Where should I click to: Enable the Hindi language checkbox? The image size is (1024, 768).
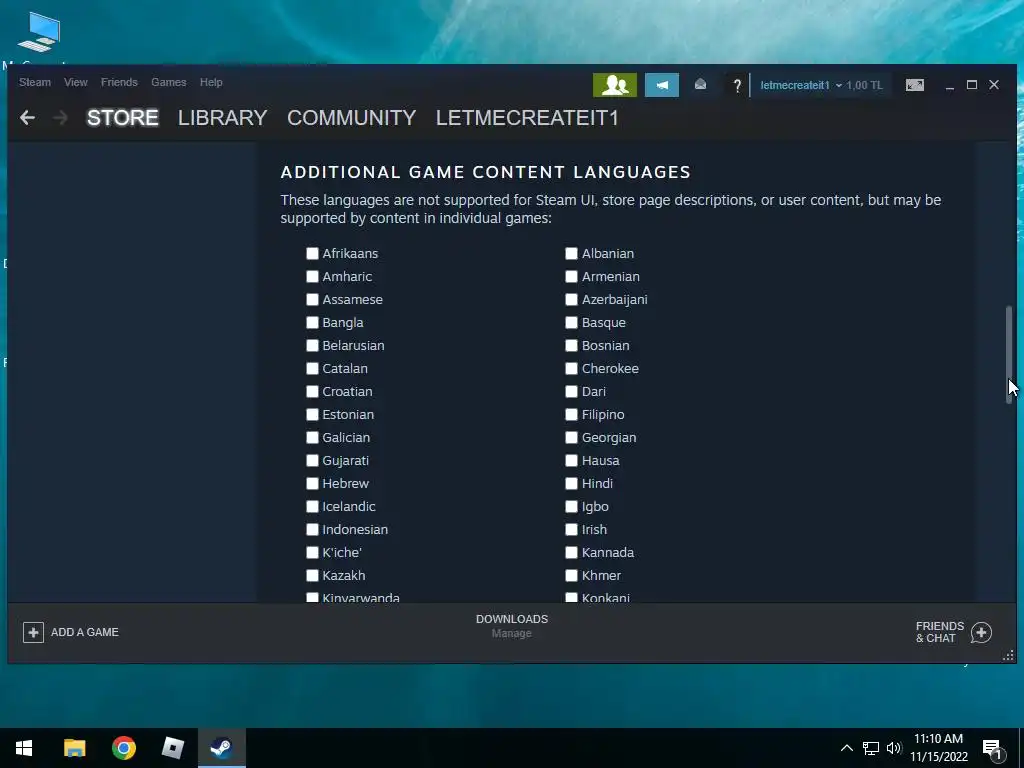(571, 483)
